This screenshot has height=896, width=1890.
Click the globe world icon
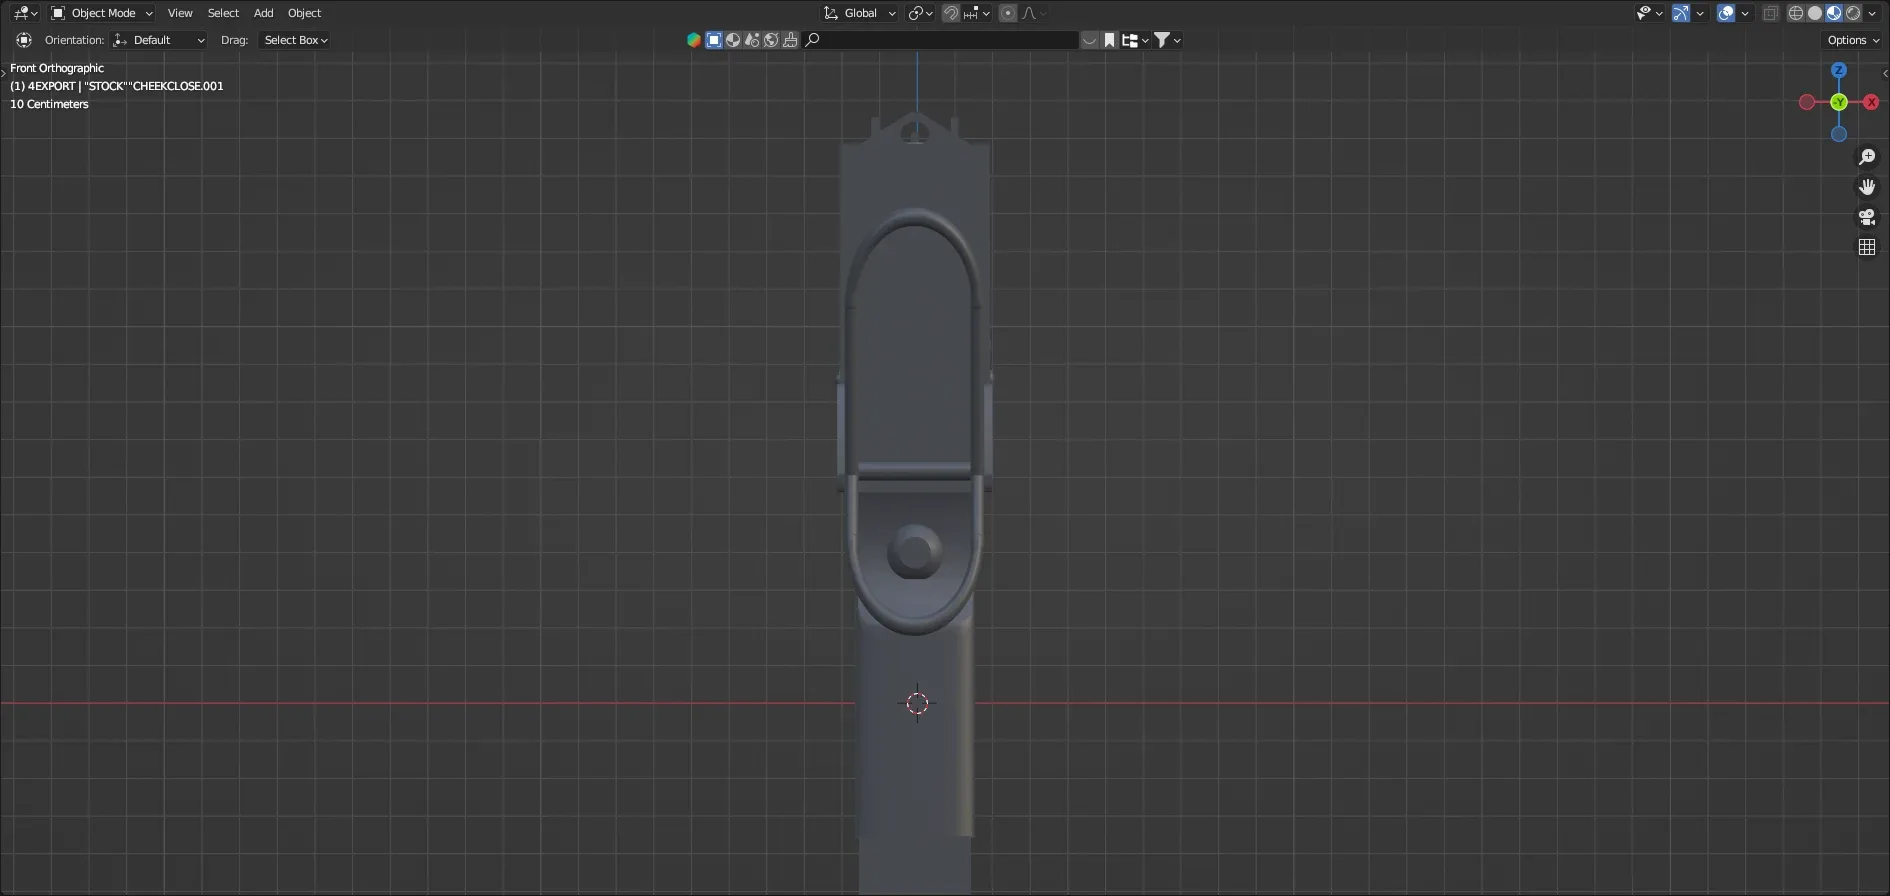click(771, 40)
